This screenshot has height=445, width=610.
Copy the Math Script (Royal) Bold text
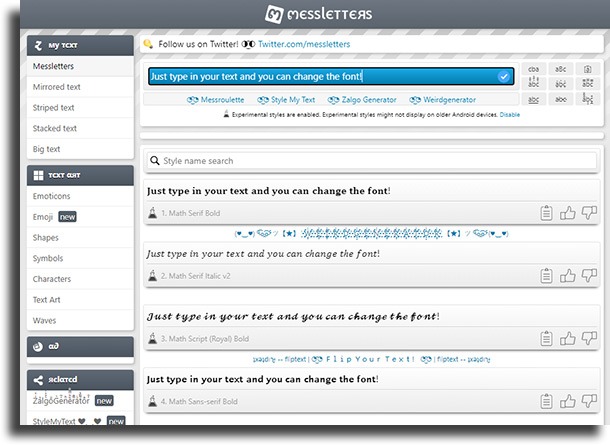coord(546,339)
